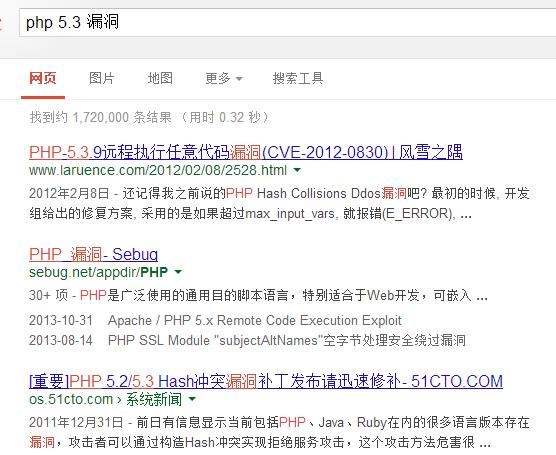Select the 网页 tab
Image resolution: width=556 pixels, height=455 pixels.
pyautogui.click(x=43, y=78)
